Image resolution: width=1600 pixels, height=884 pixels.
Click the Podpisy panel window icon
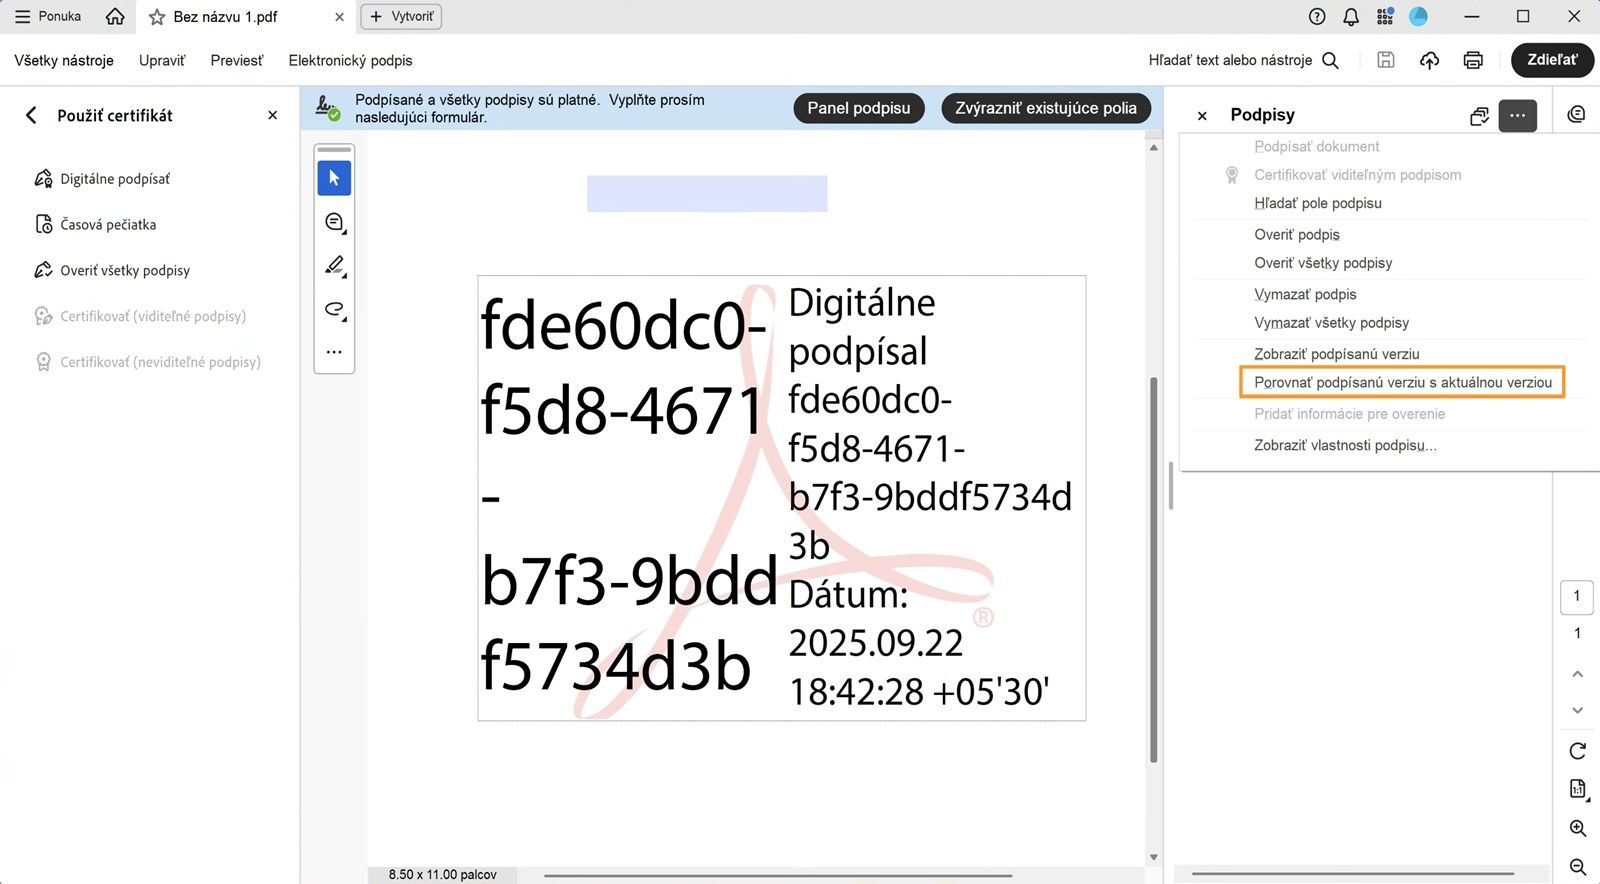(1480, 116)
